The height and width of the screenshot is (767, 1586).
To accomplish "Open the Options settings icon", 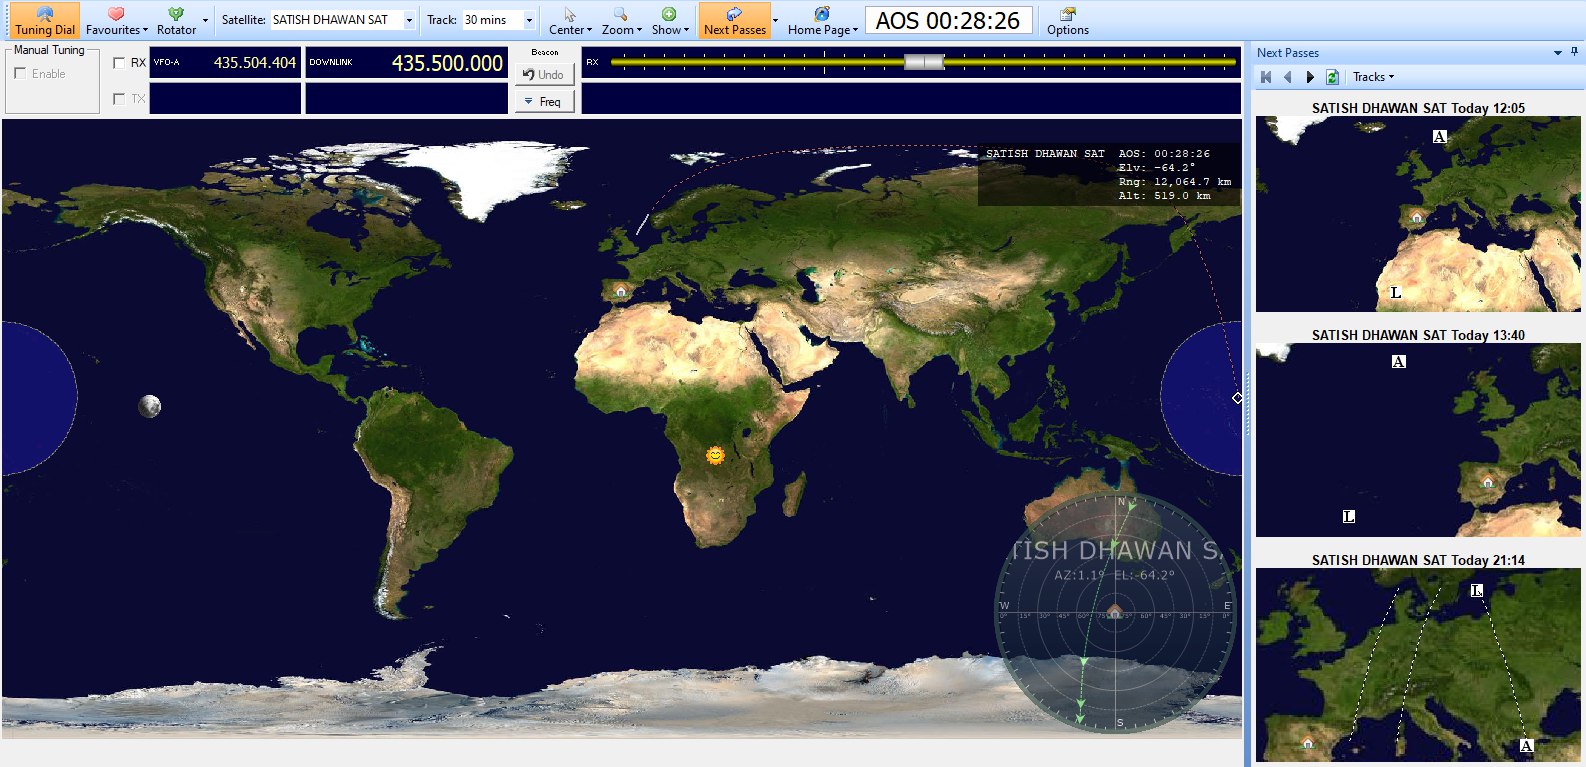I will [x=1067, y=21].
